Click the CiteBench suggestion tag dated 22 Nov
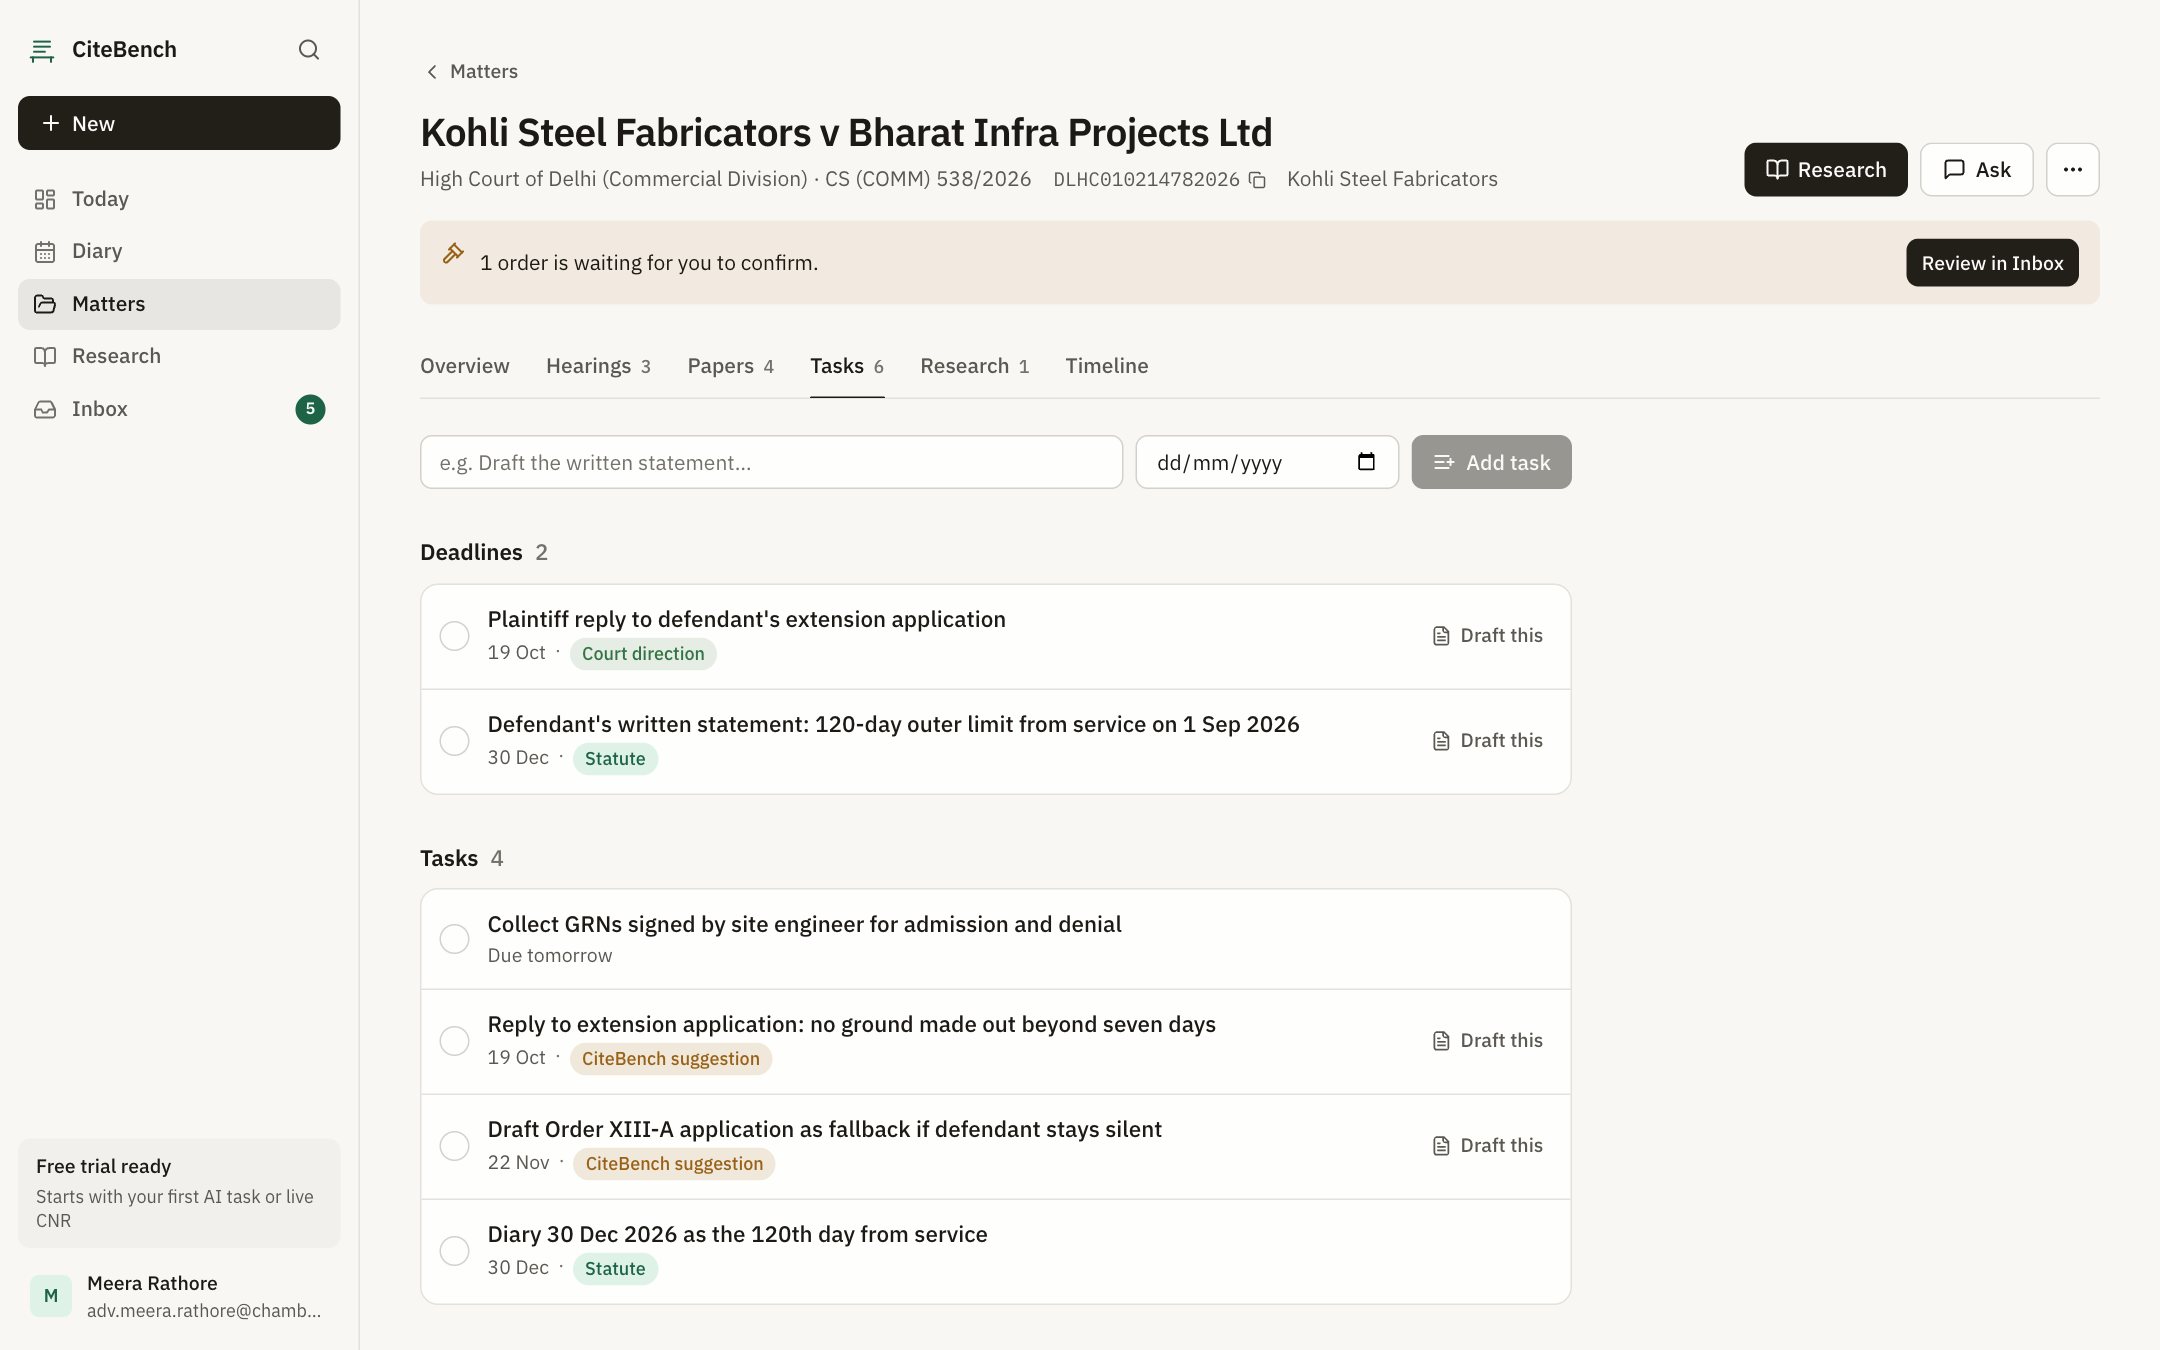The image size is (2160, 1350). click(x=674, y=1164)
